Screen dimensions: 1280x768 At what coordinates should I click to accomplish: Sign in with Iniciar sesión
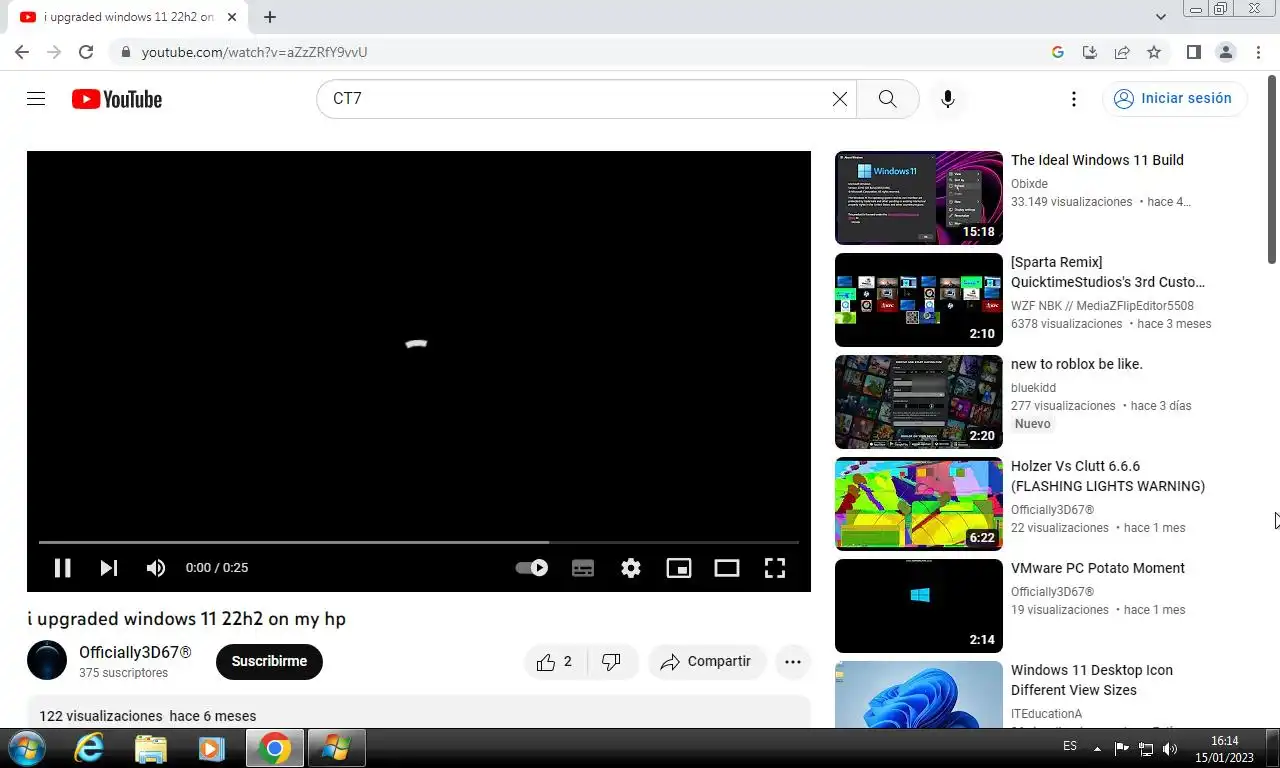coord(1174,98)
